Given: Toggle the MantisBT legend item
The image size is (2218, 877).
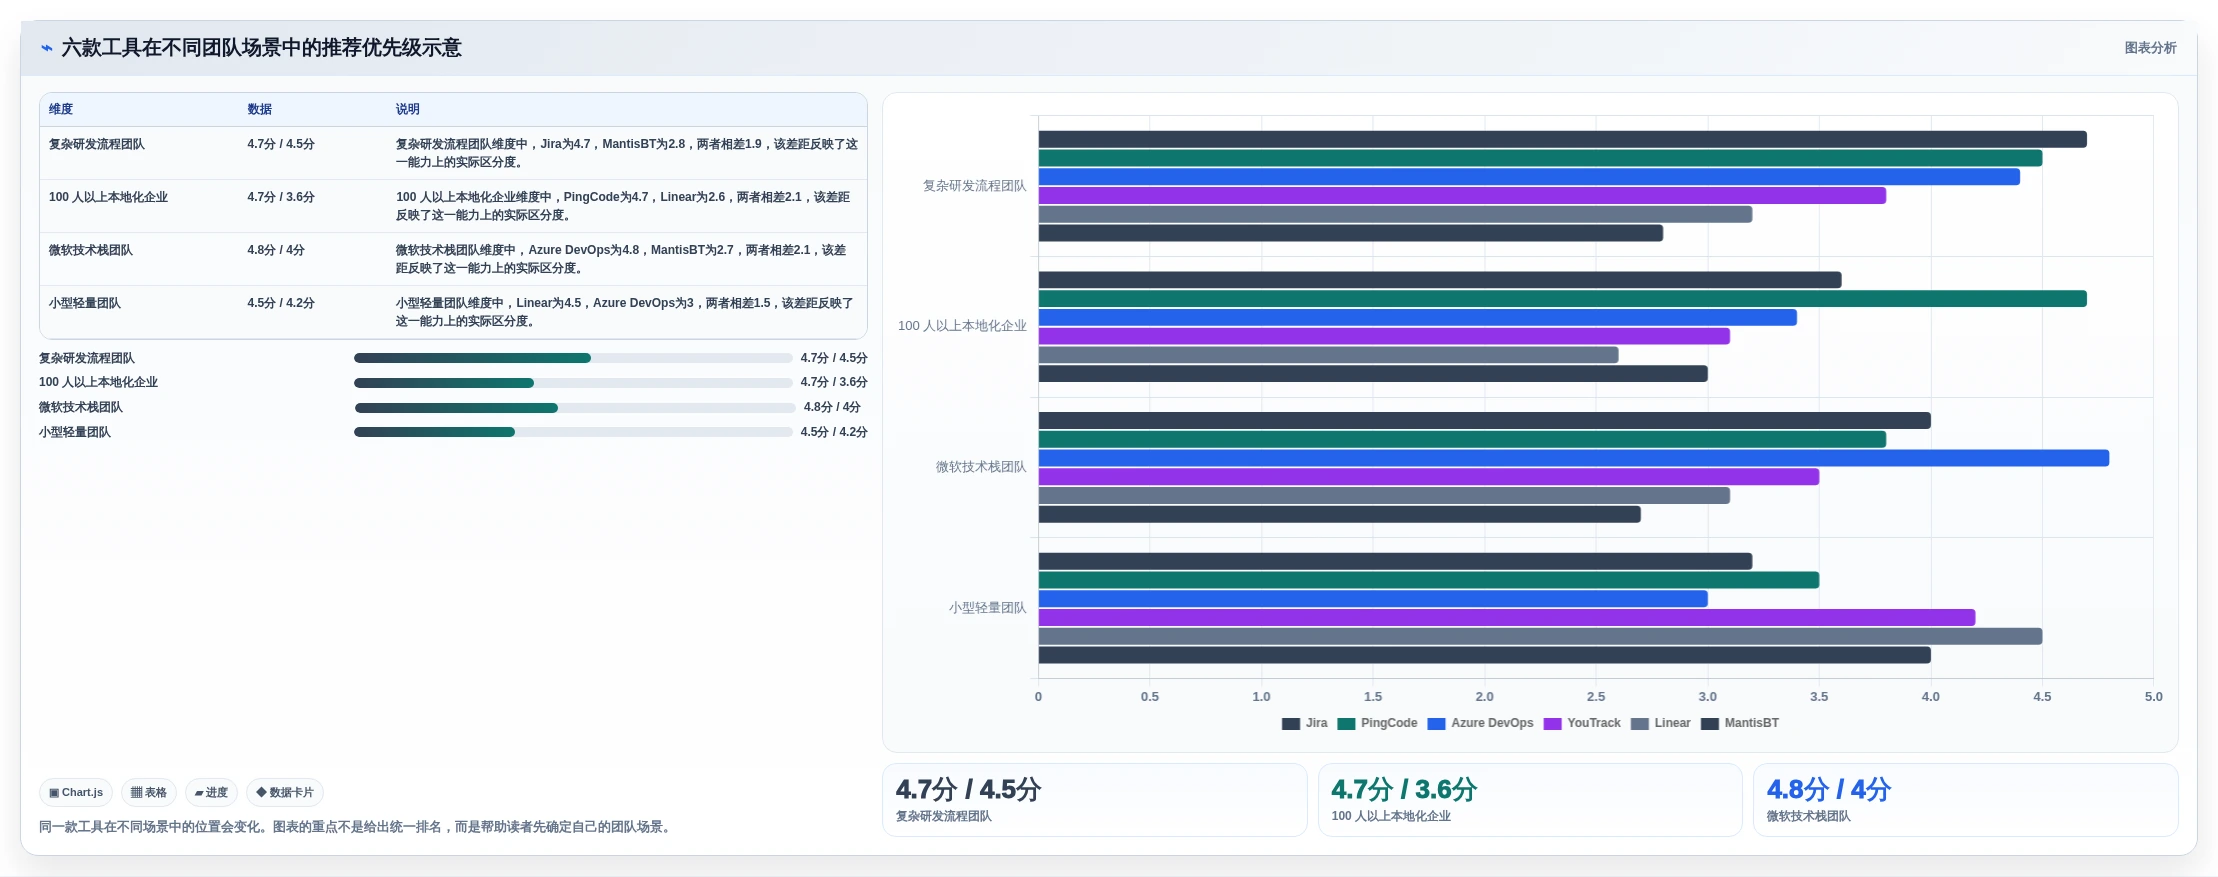Looking at the screenshot, I should [x=1740, y=723].
